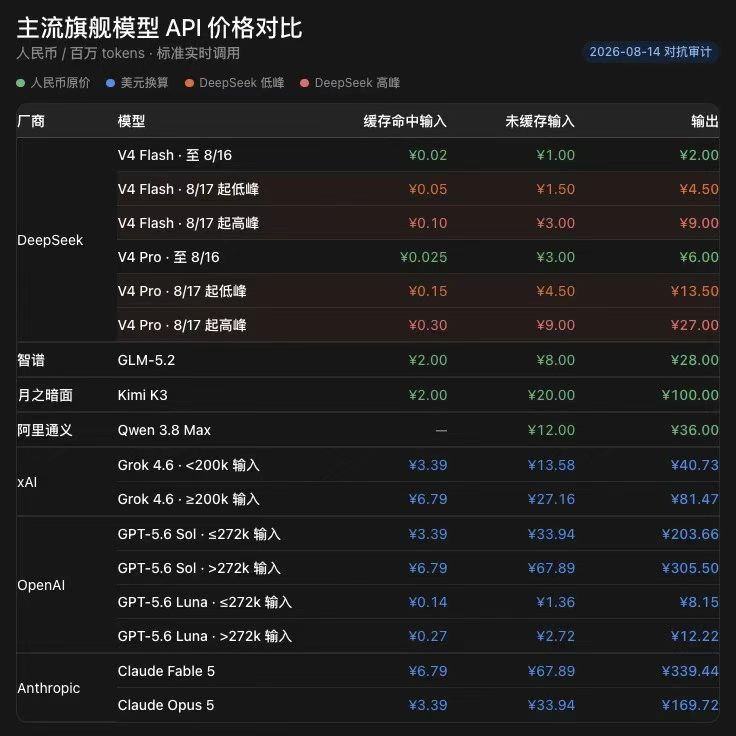This screenshot has width=736, height=736.
Task: Click the DeepSeek 高峰 legend label
Action: 357,83
